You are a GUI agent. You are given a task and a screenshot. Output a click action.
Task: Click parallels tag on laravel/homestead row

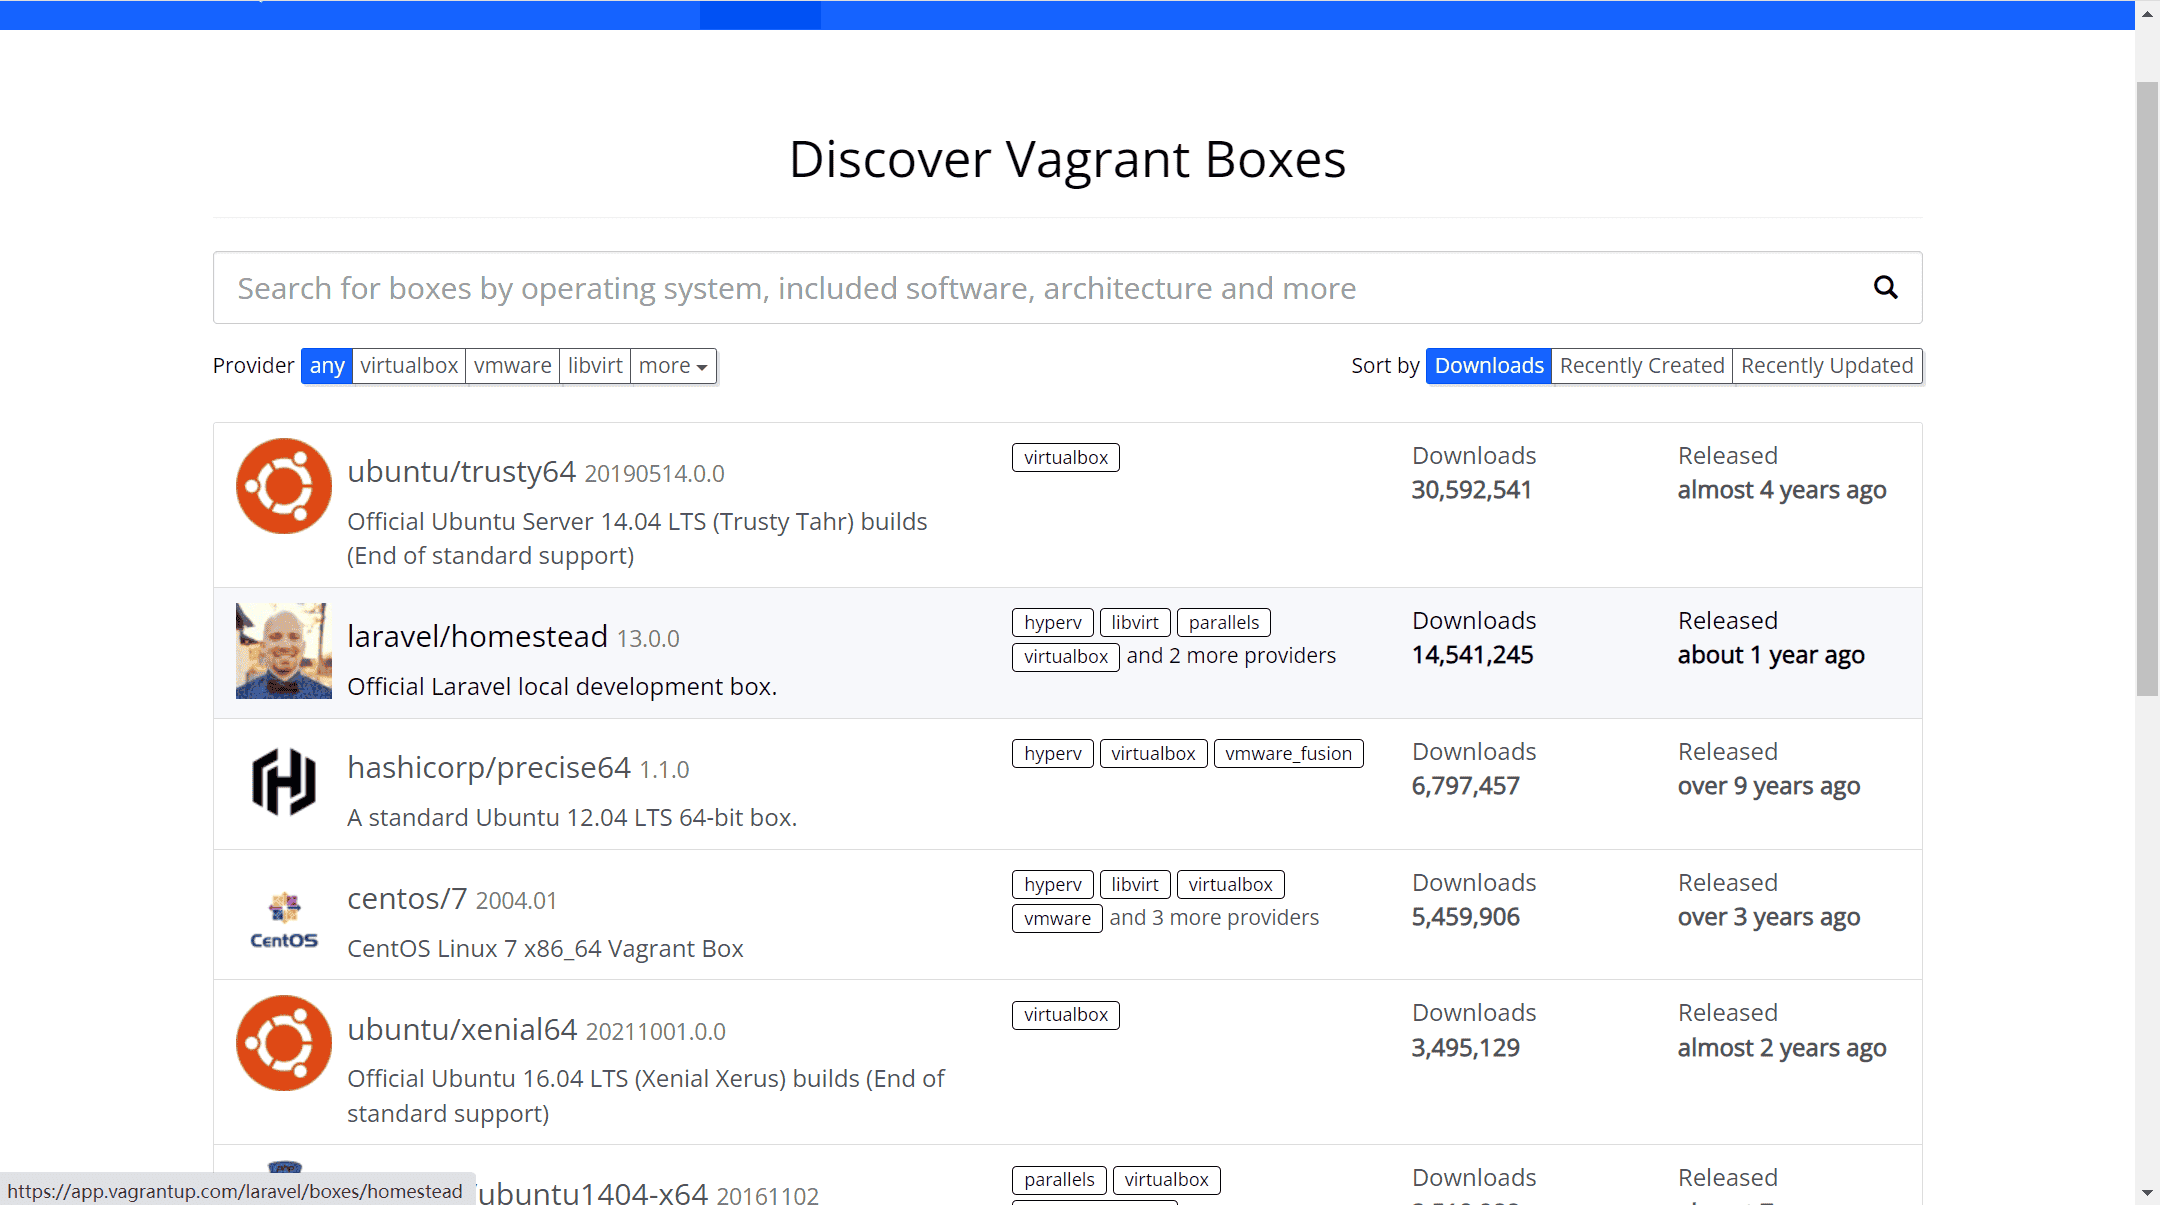click(1224, 623)
